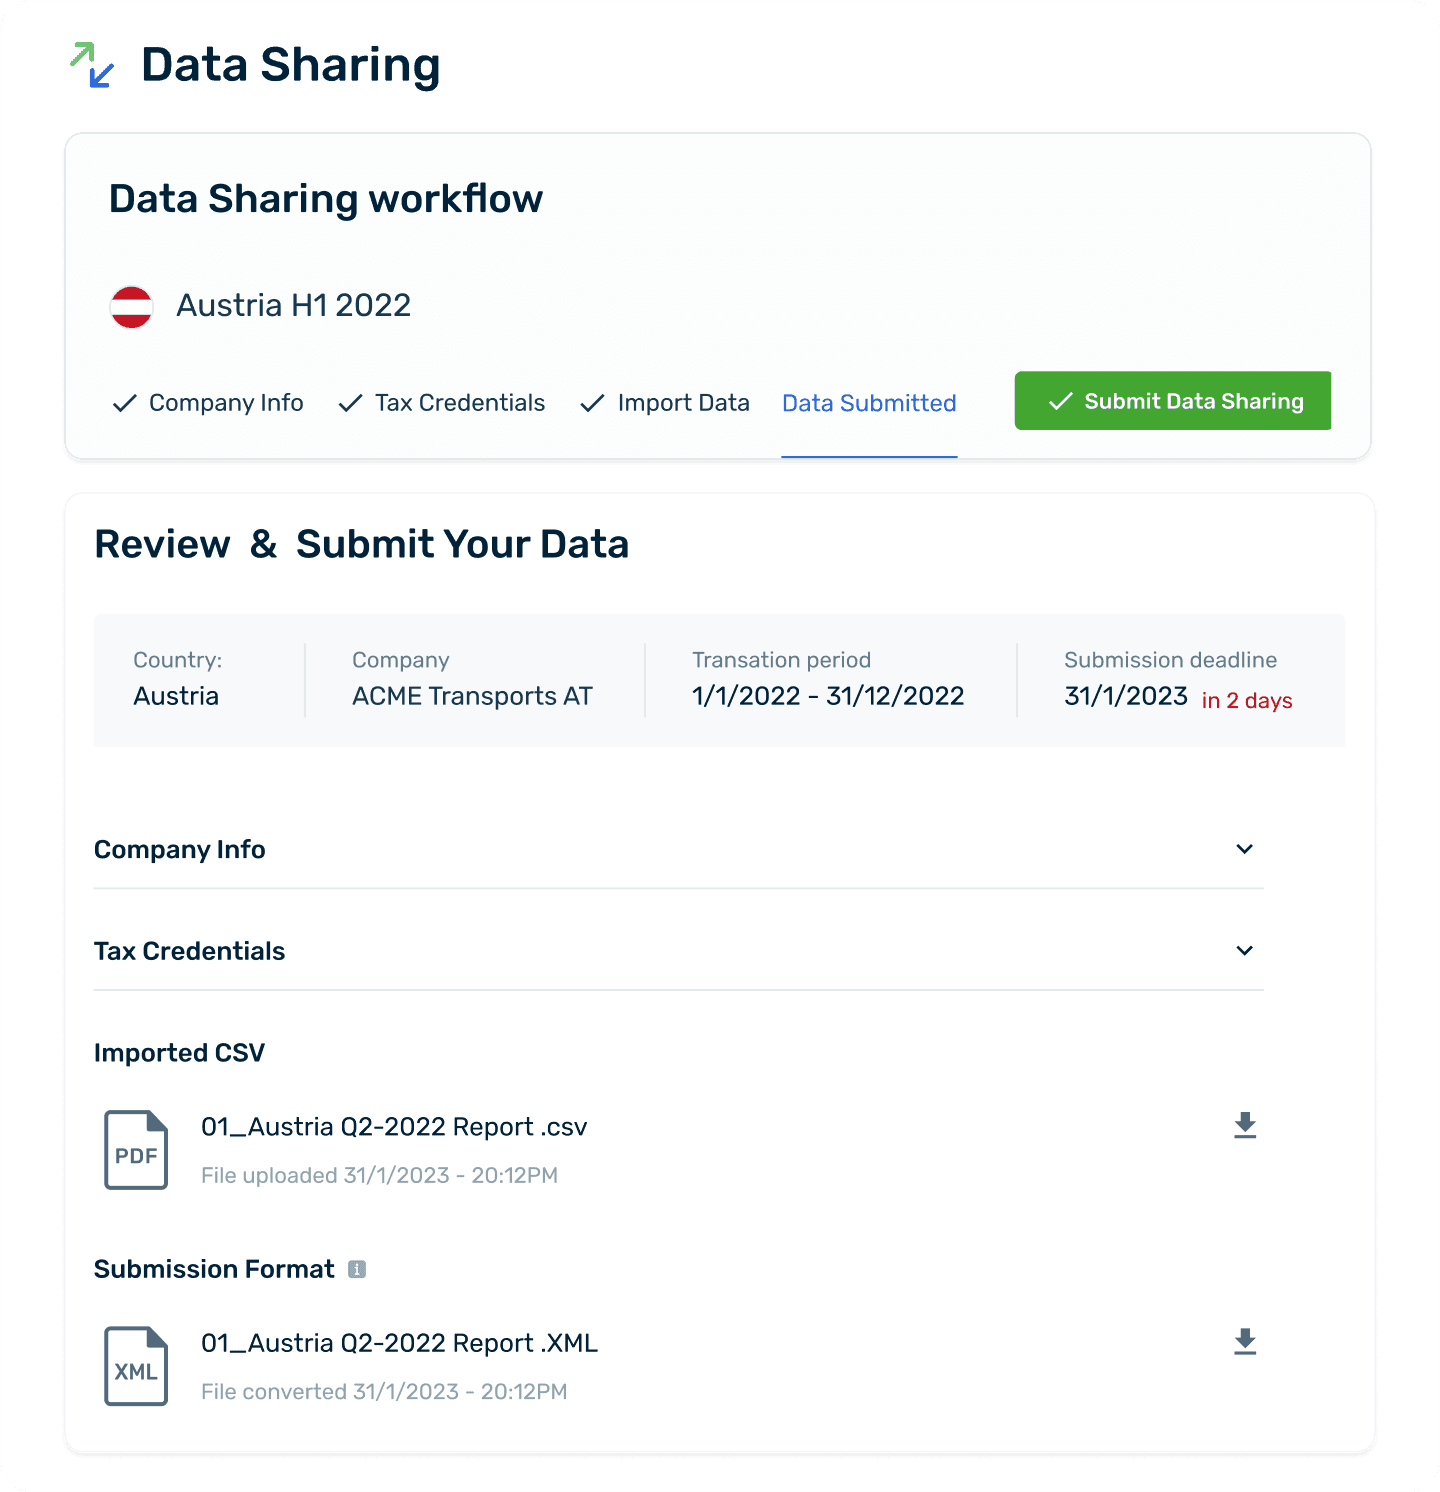The width and height of the screenshot is (1440, 1492).
Task: Click the Company Info accordion heading
Action: [180, 850]
